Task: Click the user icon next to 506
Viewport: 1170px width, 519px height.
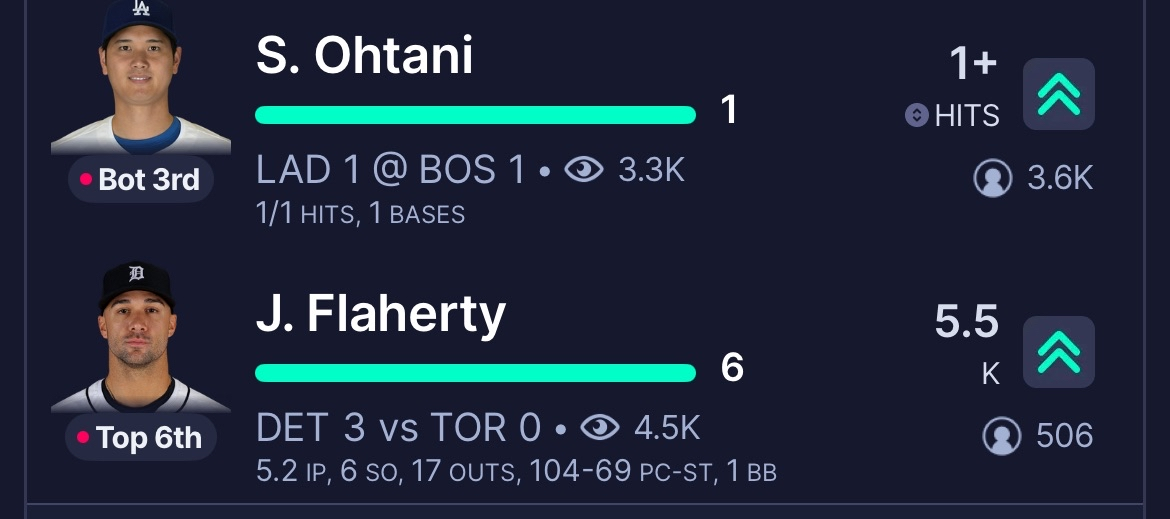Action: [1001, 436]
